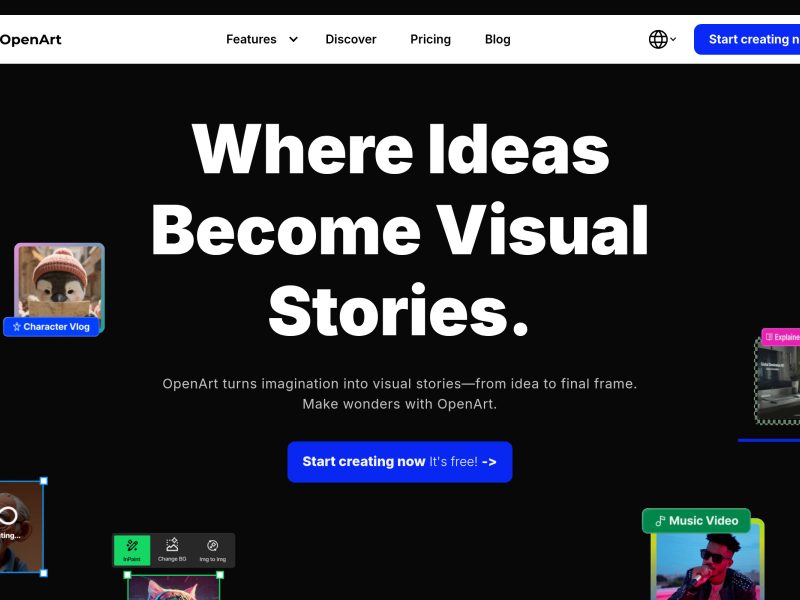Open the Pricing page

[x=430, y=40]
